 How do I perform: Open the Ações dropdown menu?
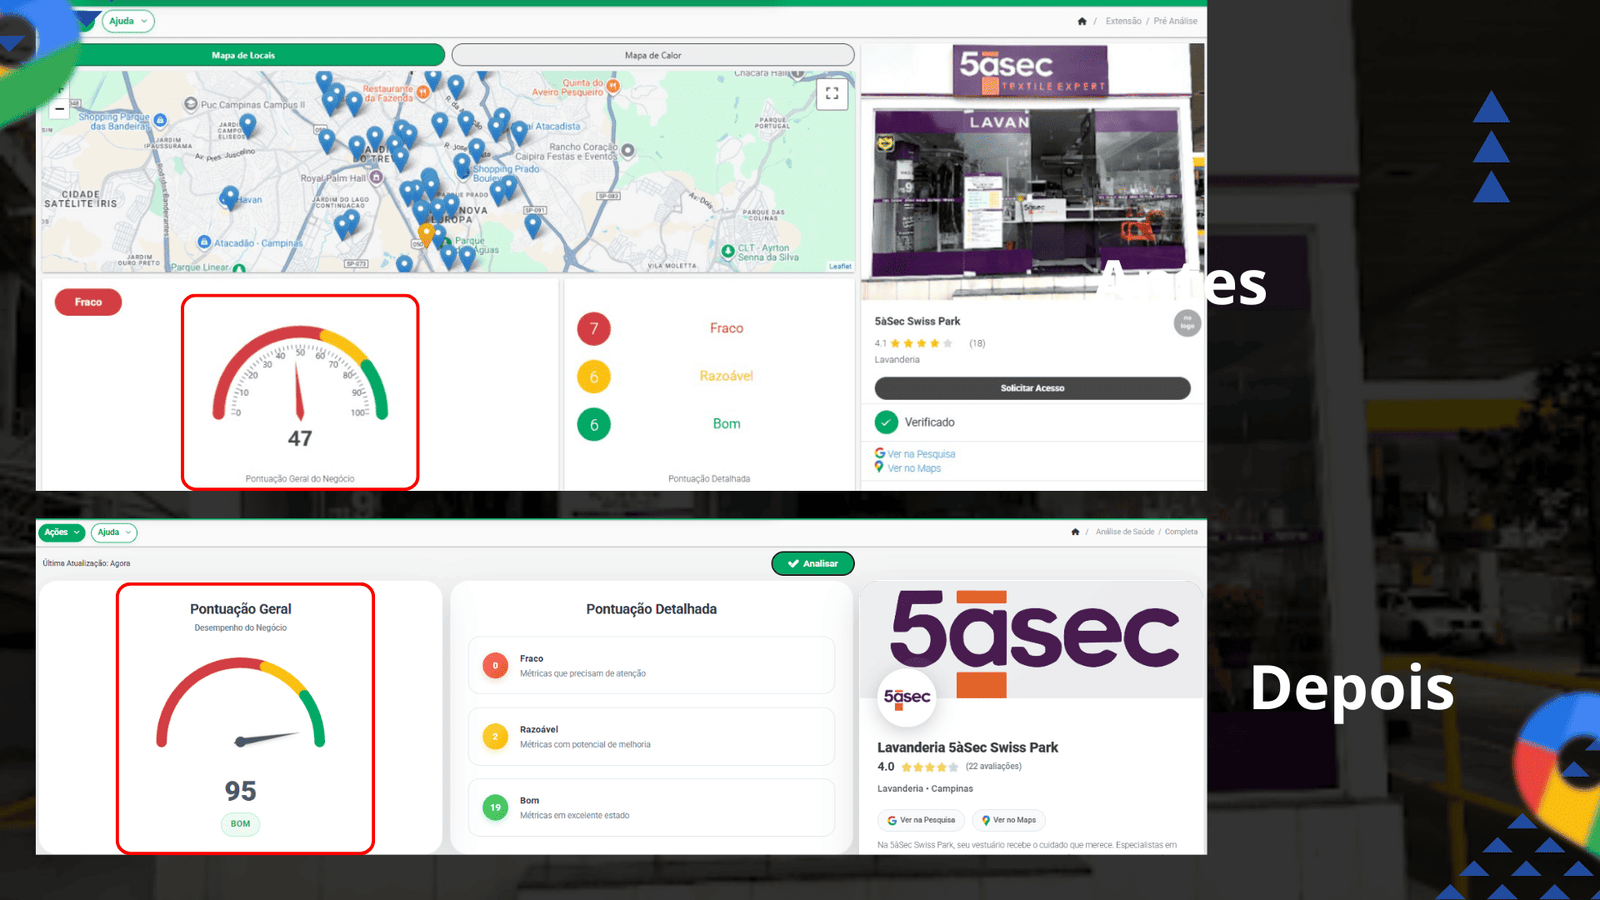point(62,532)
